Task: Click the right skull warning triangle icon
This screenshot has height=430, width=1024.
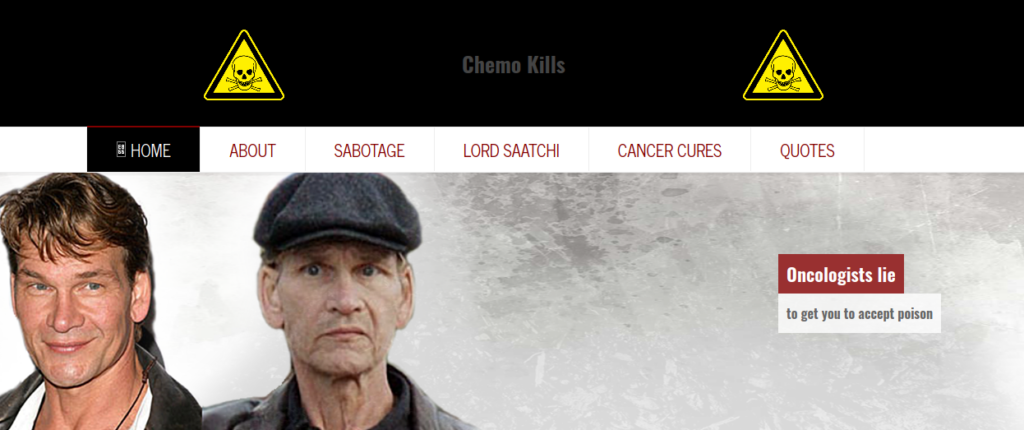Action: [783, 66]
